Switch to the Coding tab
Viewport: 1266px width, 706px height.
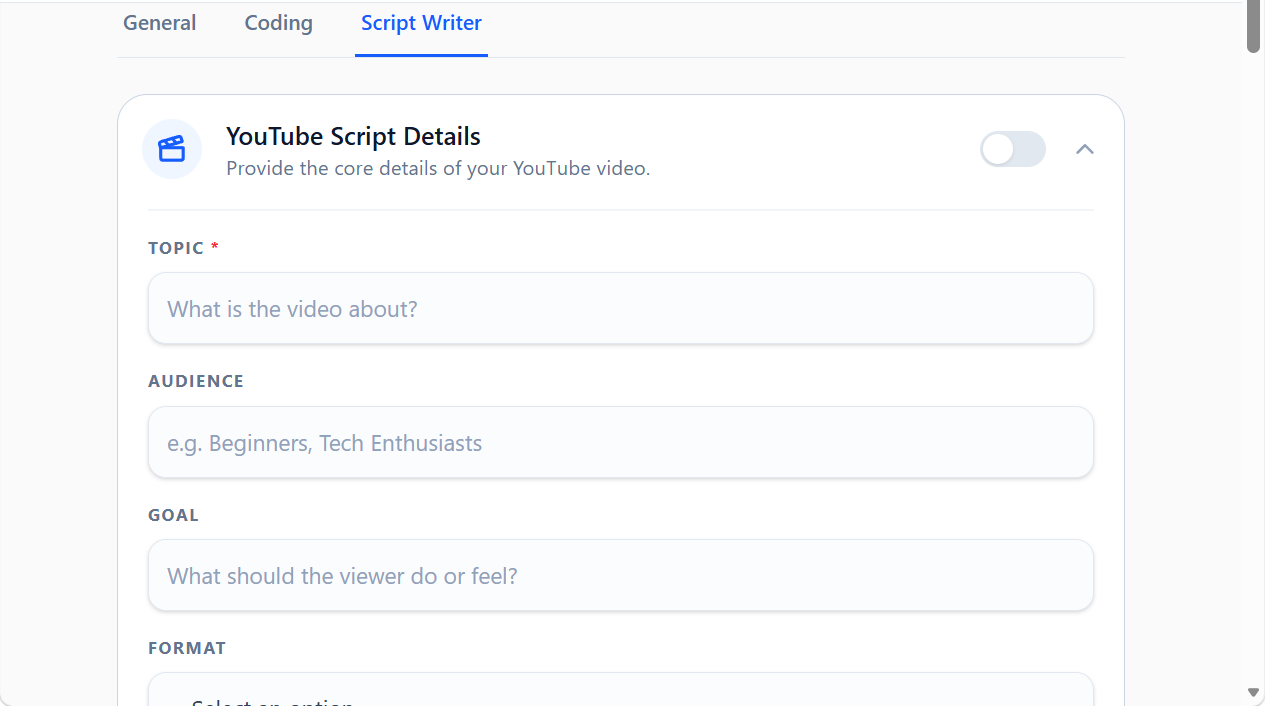(x=277, y=22)
